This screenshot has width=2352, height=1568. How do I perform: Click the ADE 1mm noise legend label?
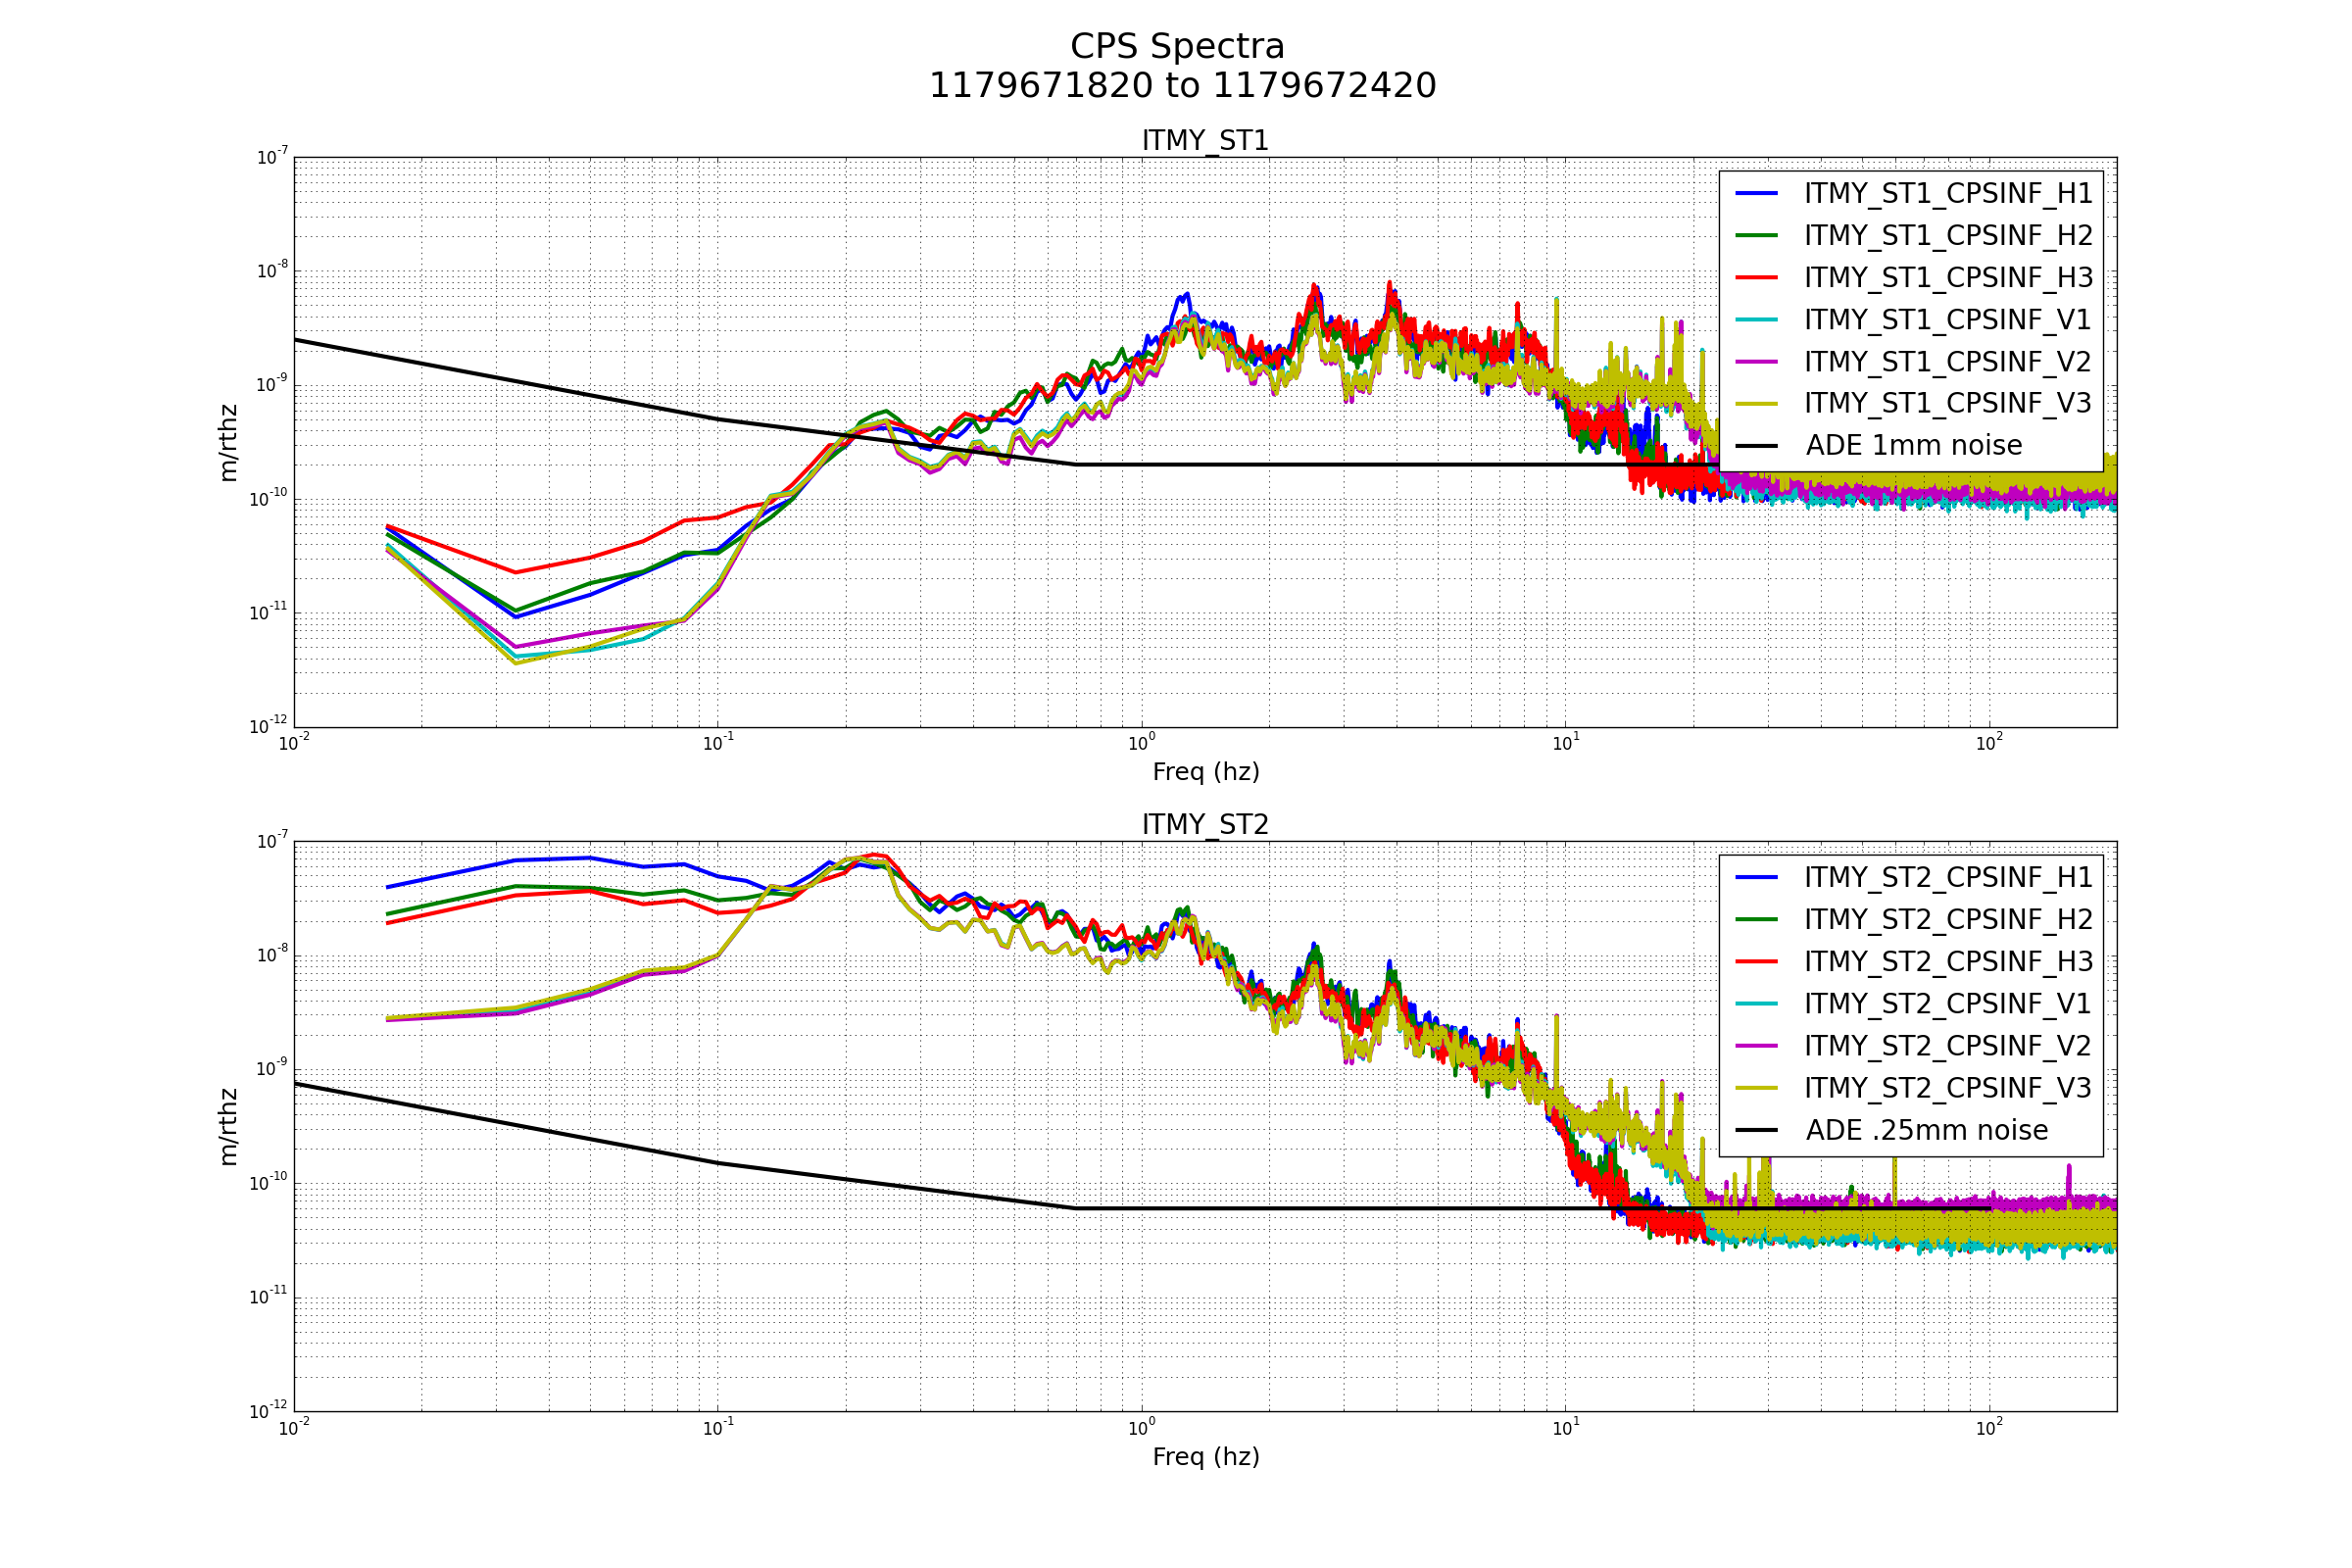(x=1913, y=446)
